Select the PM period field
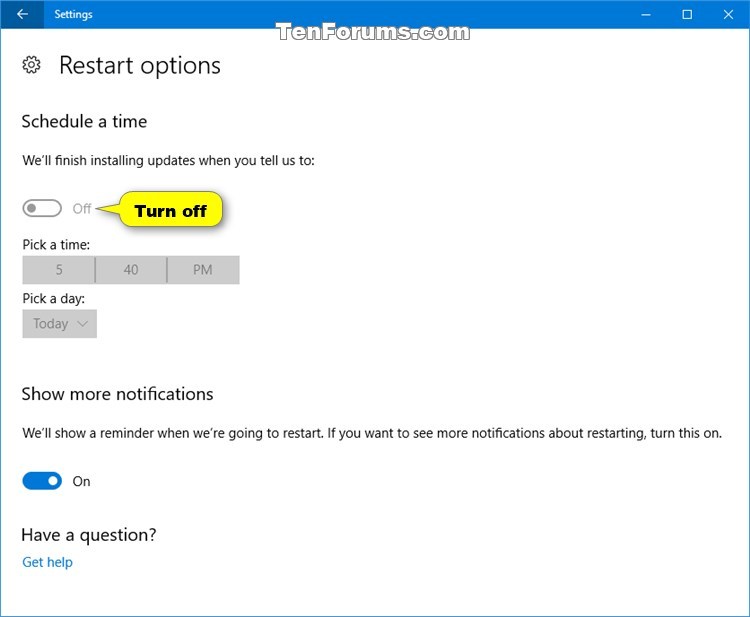 tap(203, 270)
